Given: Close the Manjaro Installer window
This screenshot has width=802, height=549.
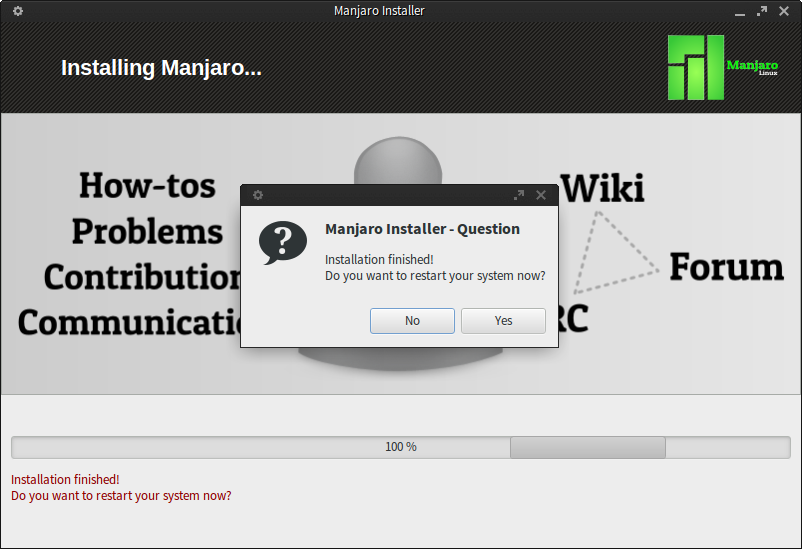Looking at the screenshot, I should (784, 11).
